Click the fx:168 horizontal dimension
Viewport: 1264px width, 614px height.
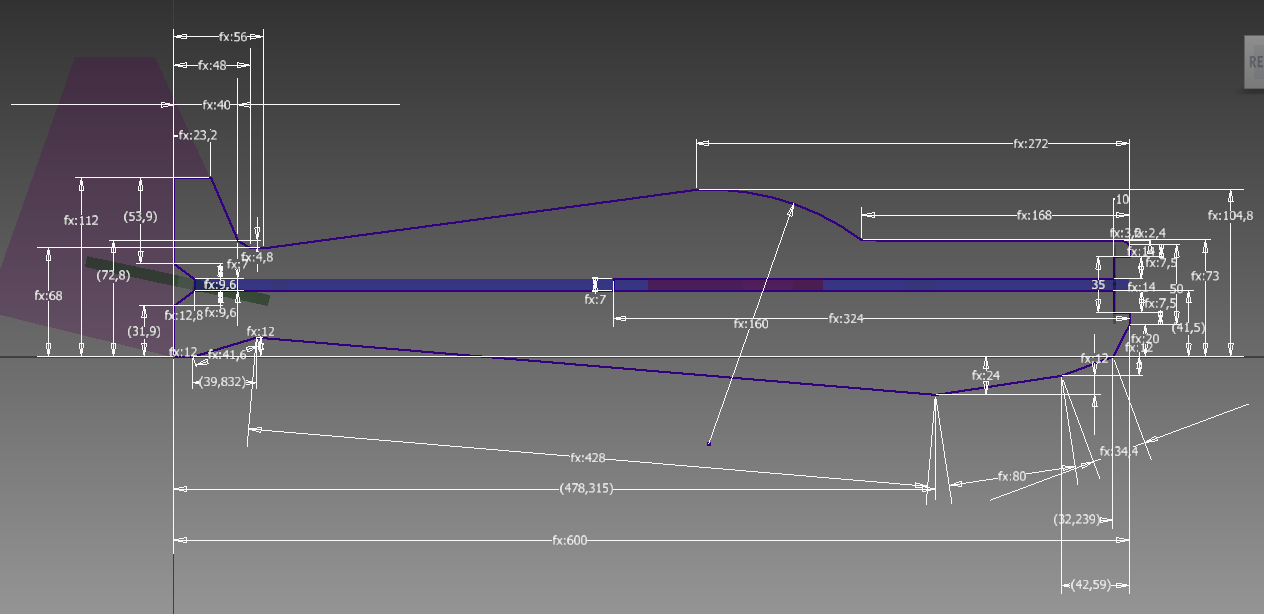tap(1034, 215)
